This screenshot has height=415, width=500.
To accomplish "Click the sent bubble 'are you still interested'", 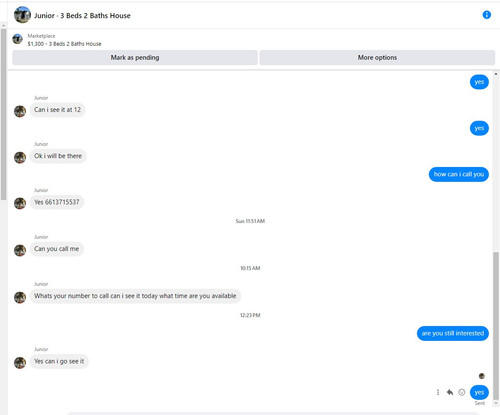I will coord(453,333).
